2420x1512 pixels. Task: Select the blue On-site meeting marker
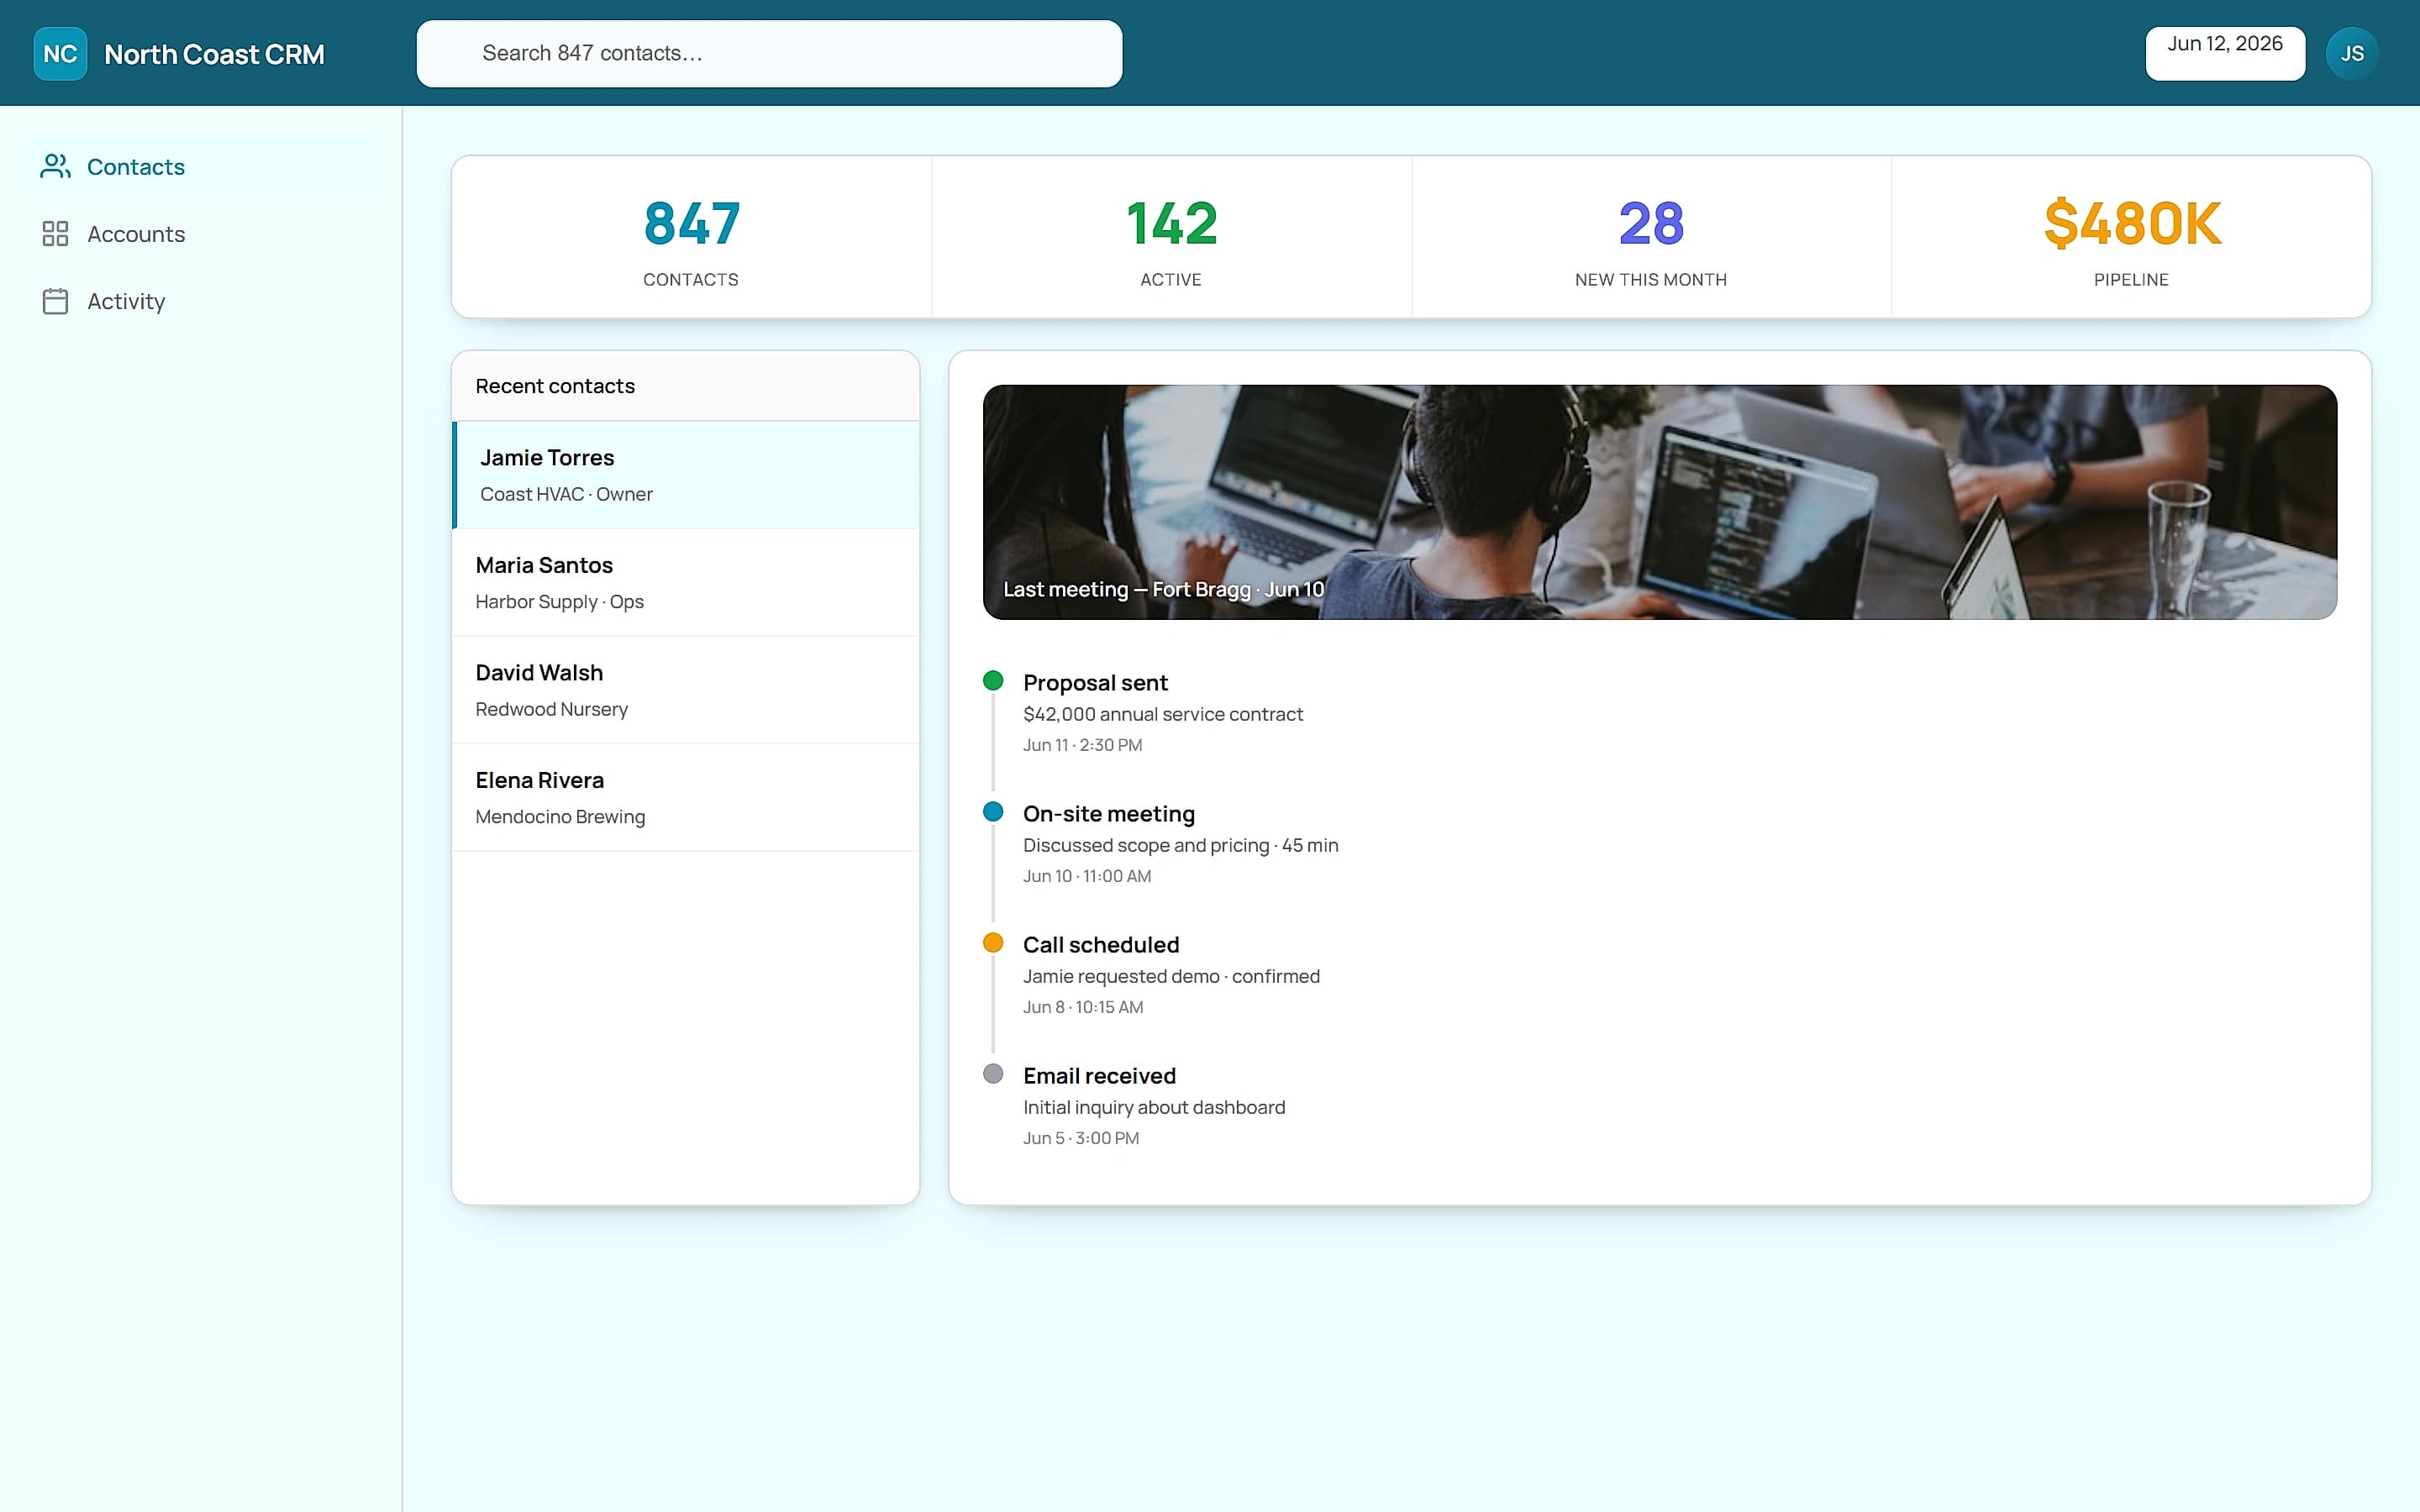pyautogui.click(x=993, y=812)
